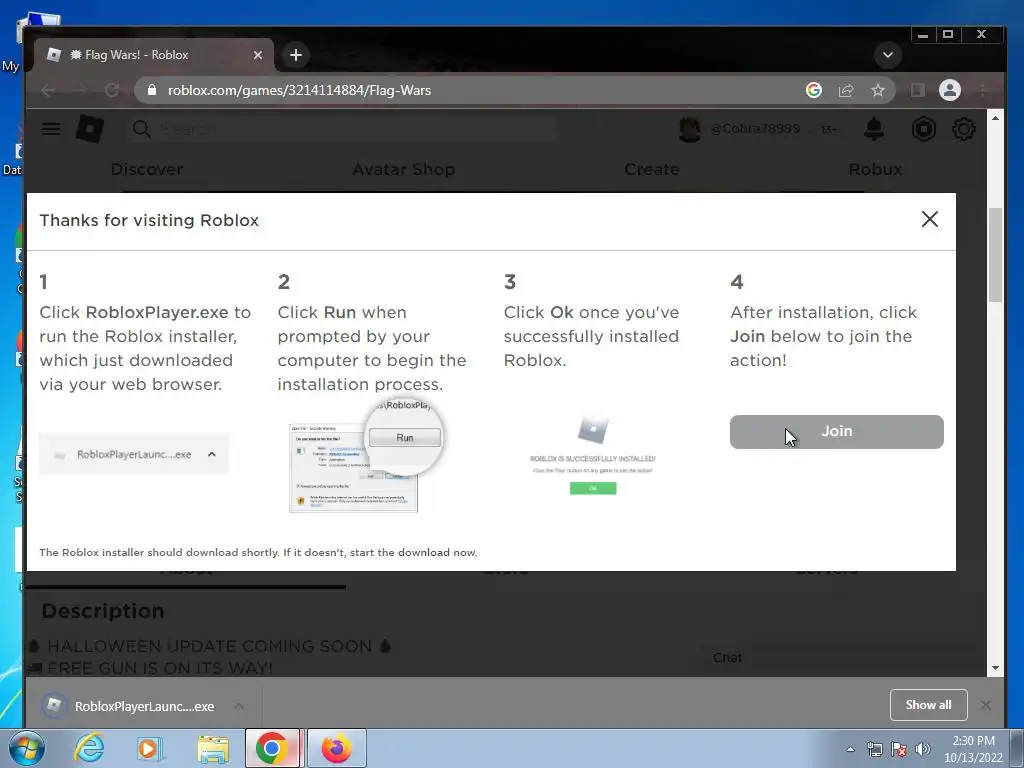Open the Windows Start menu
This screenshot has width=1024, height=768.
[26, 748]
